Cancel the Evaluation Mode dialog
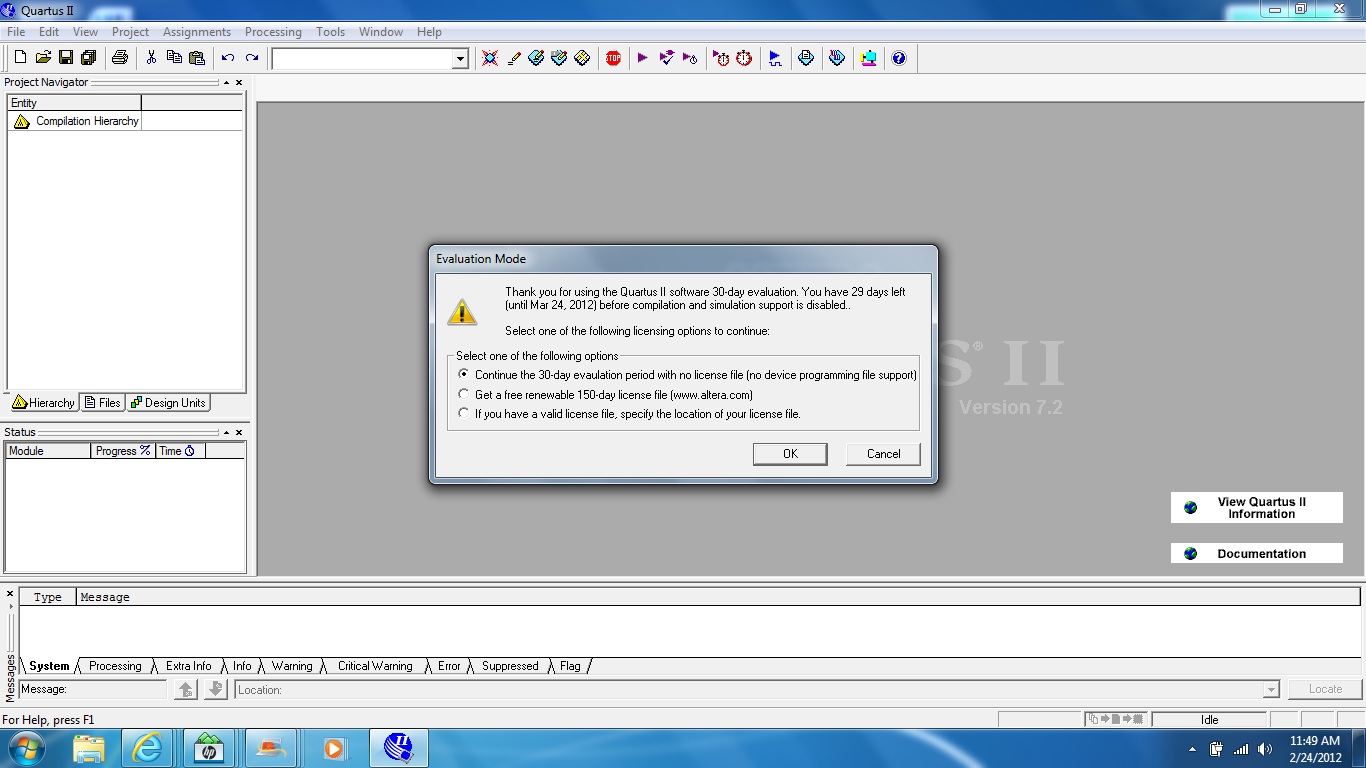 tap(883, 454)
